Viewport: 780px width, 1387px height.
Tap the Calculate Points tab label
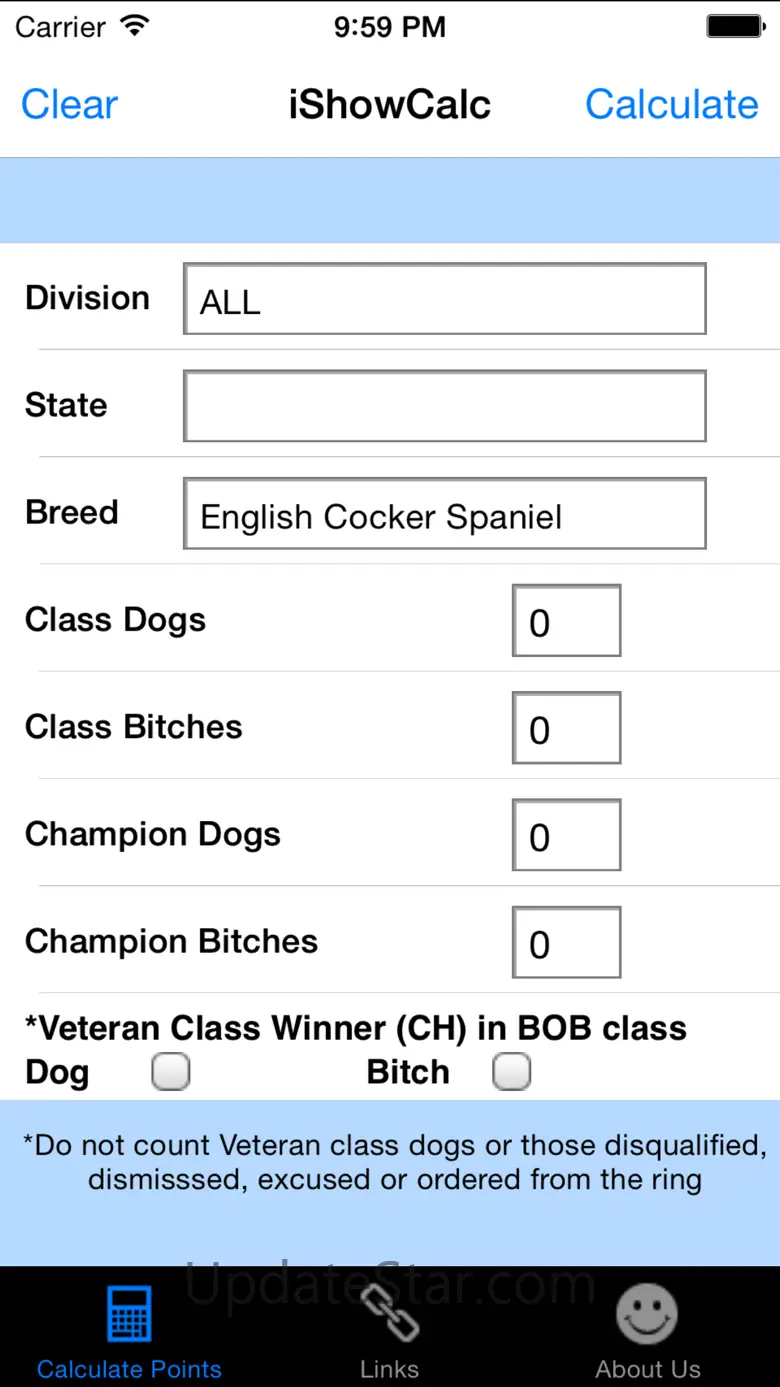tap(129, 1369)
